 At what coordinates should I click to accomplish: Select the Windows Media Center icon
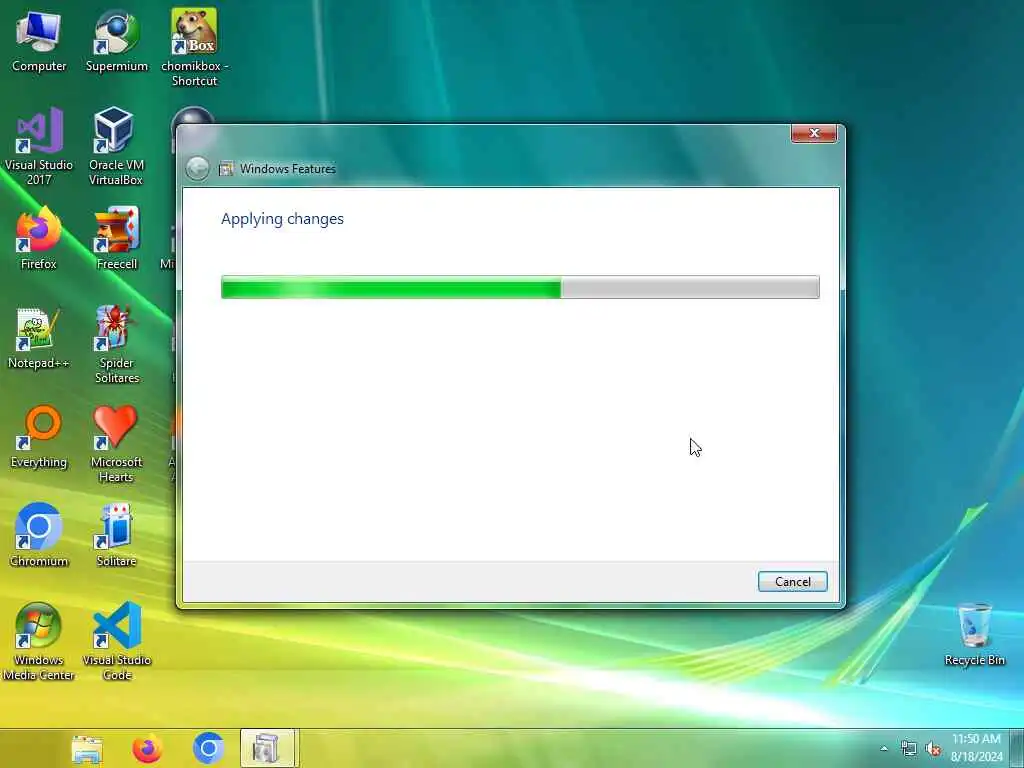click(x=39, y=641)
